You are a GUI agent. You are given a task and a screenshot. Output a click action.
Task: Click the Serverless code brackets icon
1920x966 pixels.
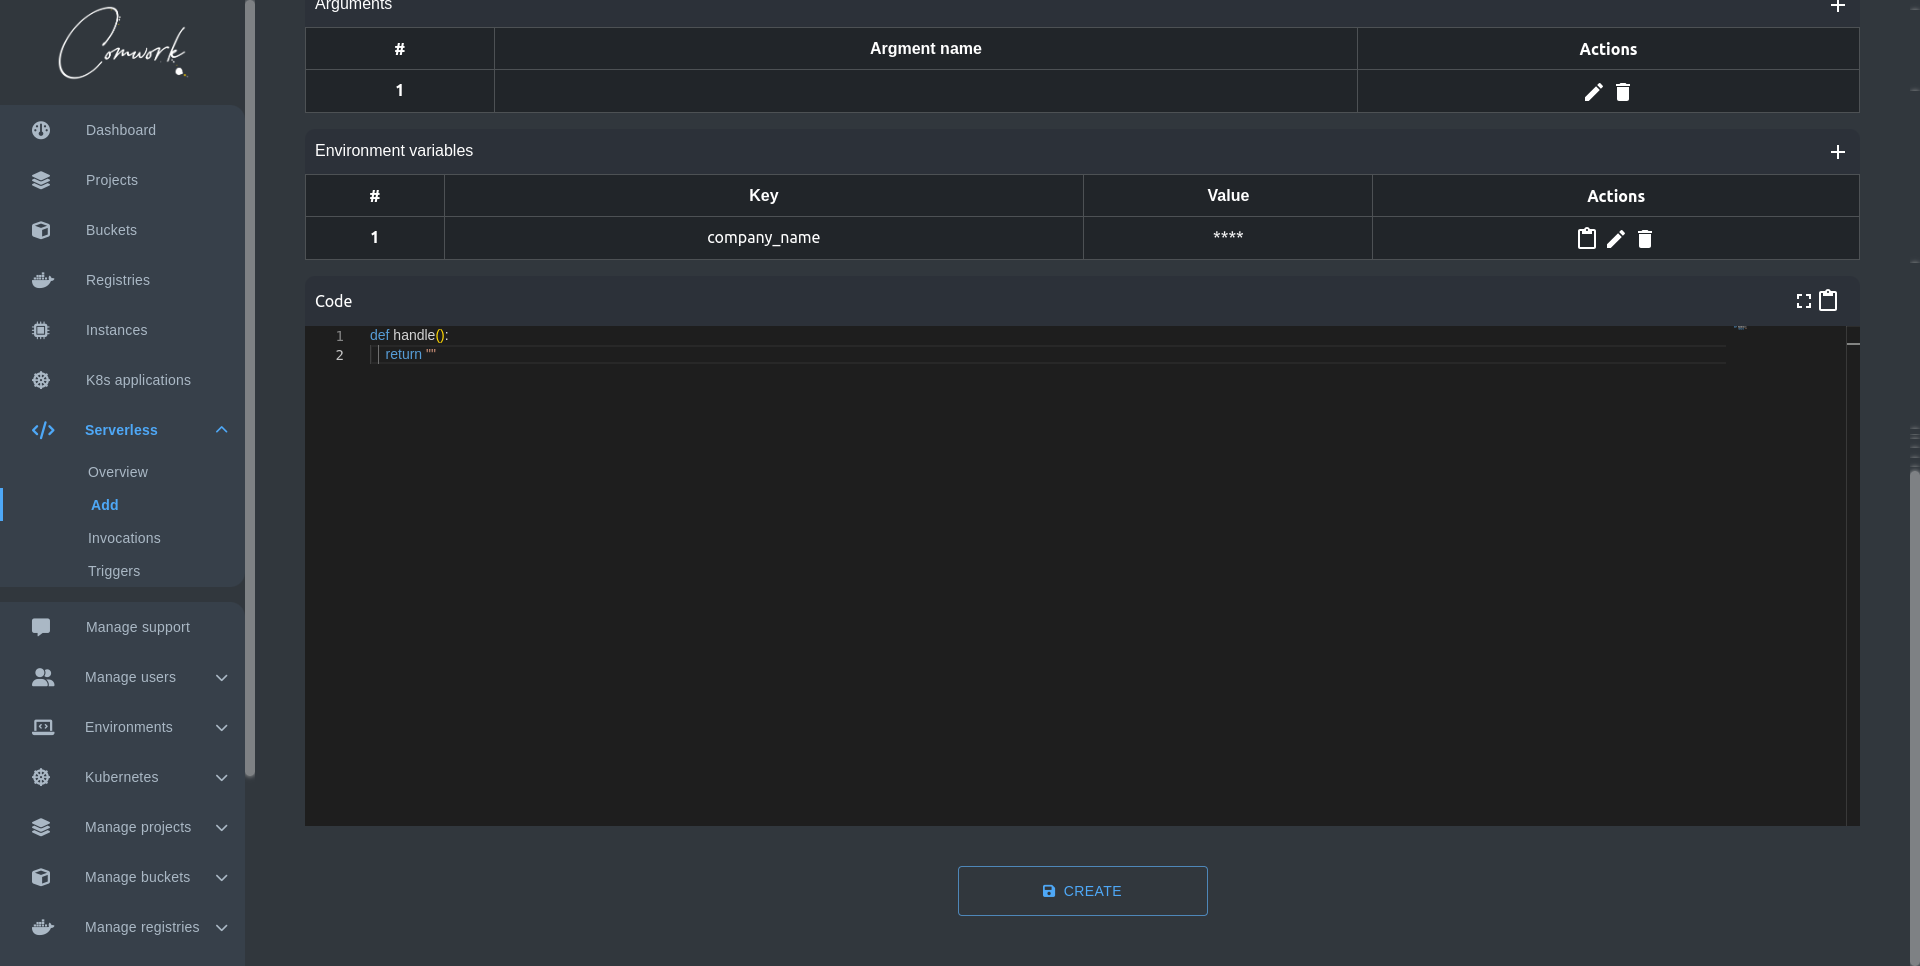43,430
